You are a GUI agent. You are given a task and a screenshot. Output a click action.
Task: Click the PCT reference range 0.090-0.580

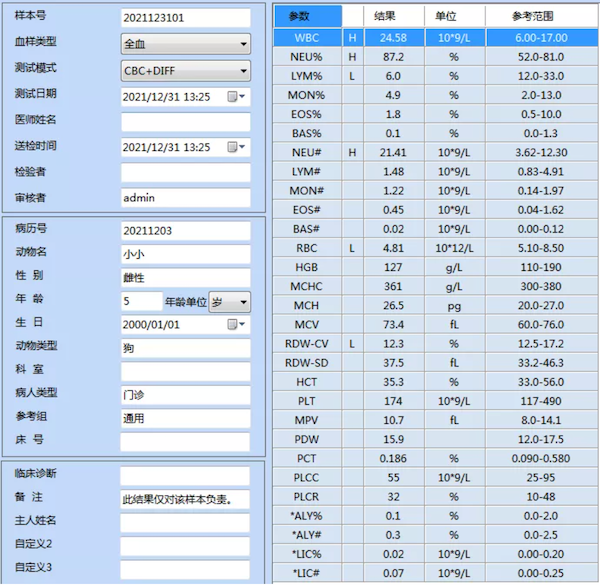[541, 459]
